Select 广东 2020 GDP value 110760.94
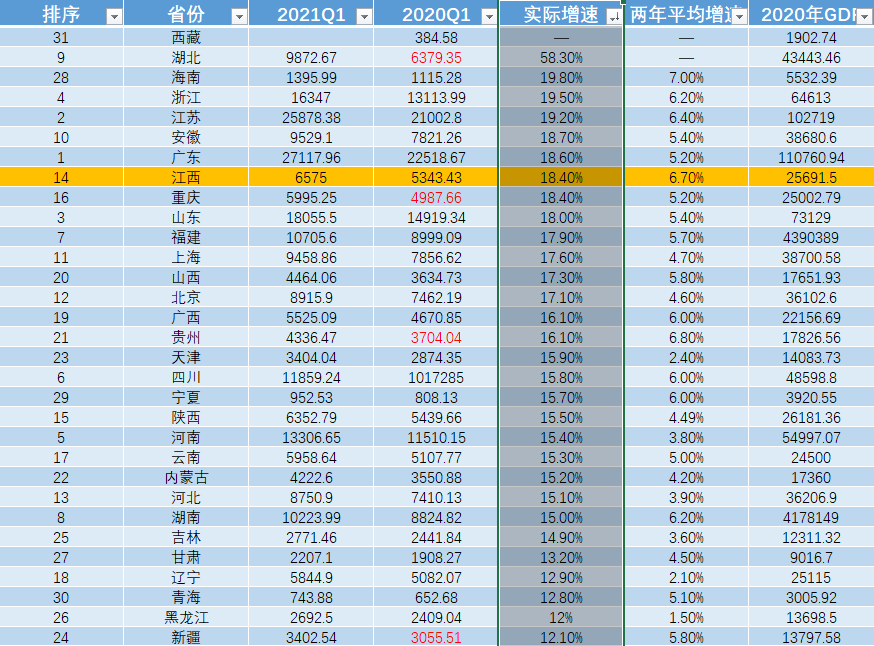The width and height of the screenshot is (874, 646). coord(811,158)
